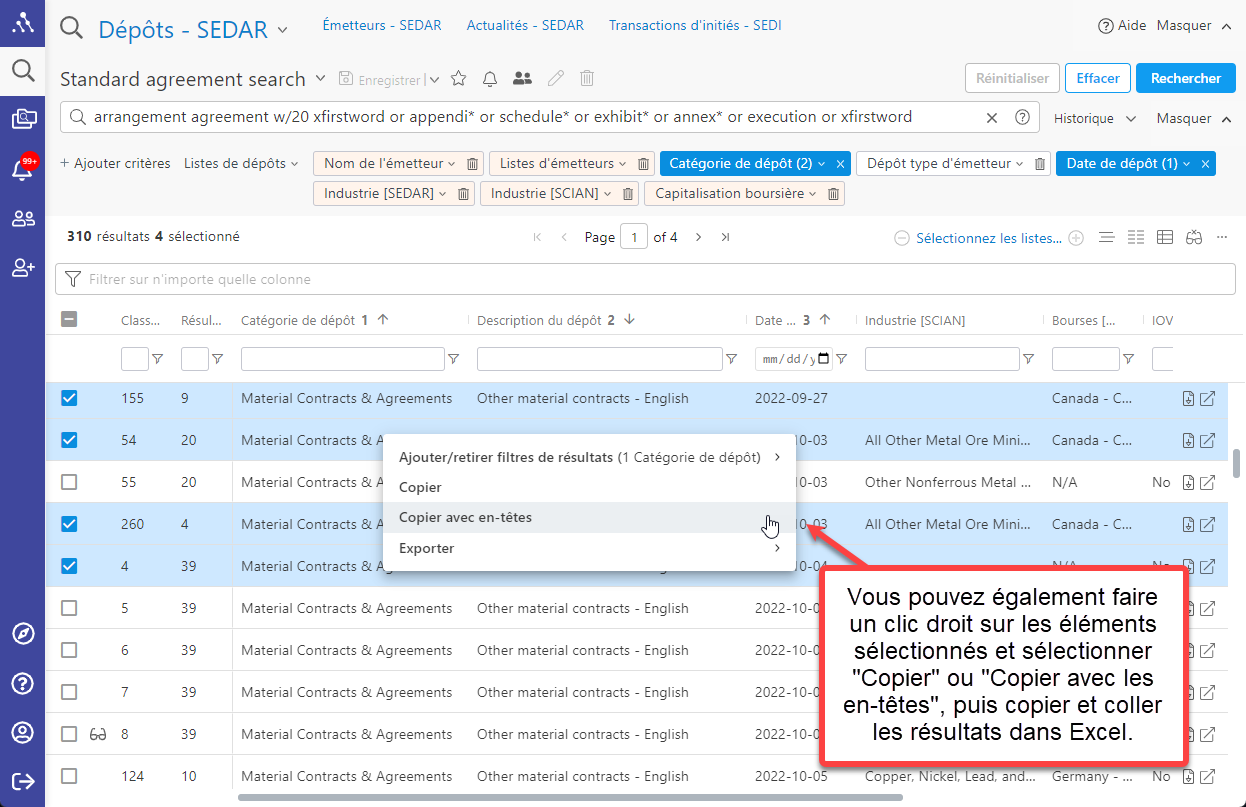This screenshot has height=807, width=1246.
Task: Click Ajouter critères link
Action: click(x=115, y=163)
